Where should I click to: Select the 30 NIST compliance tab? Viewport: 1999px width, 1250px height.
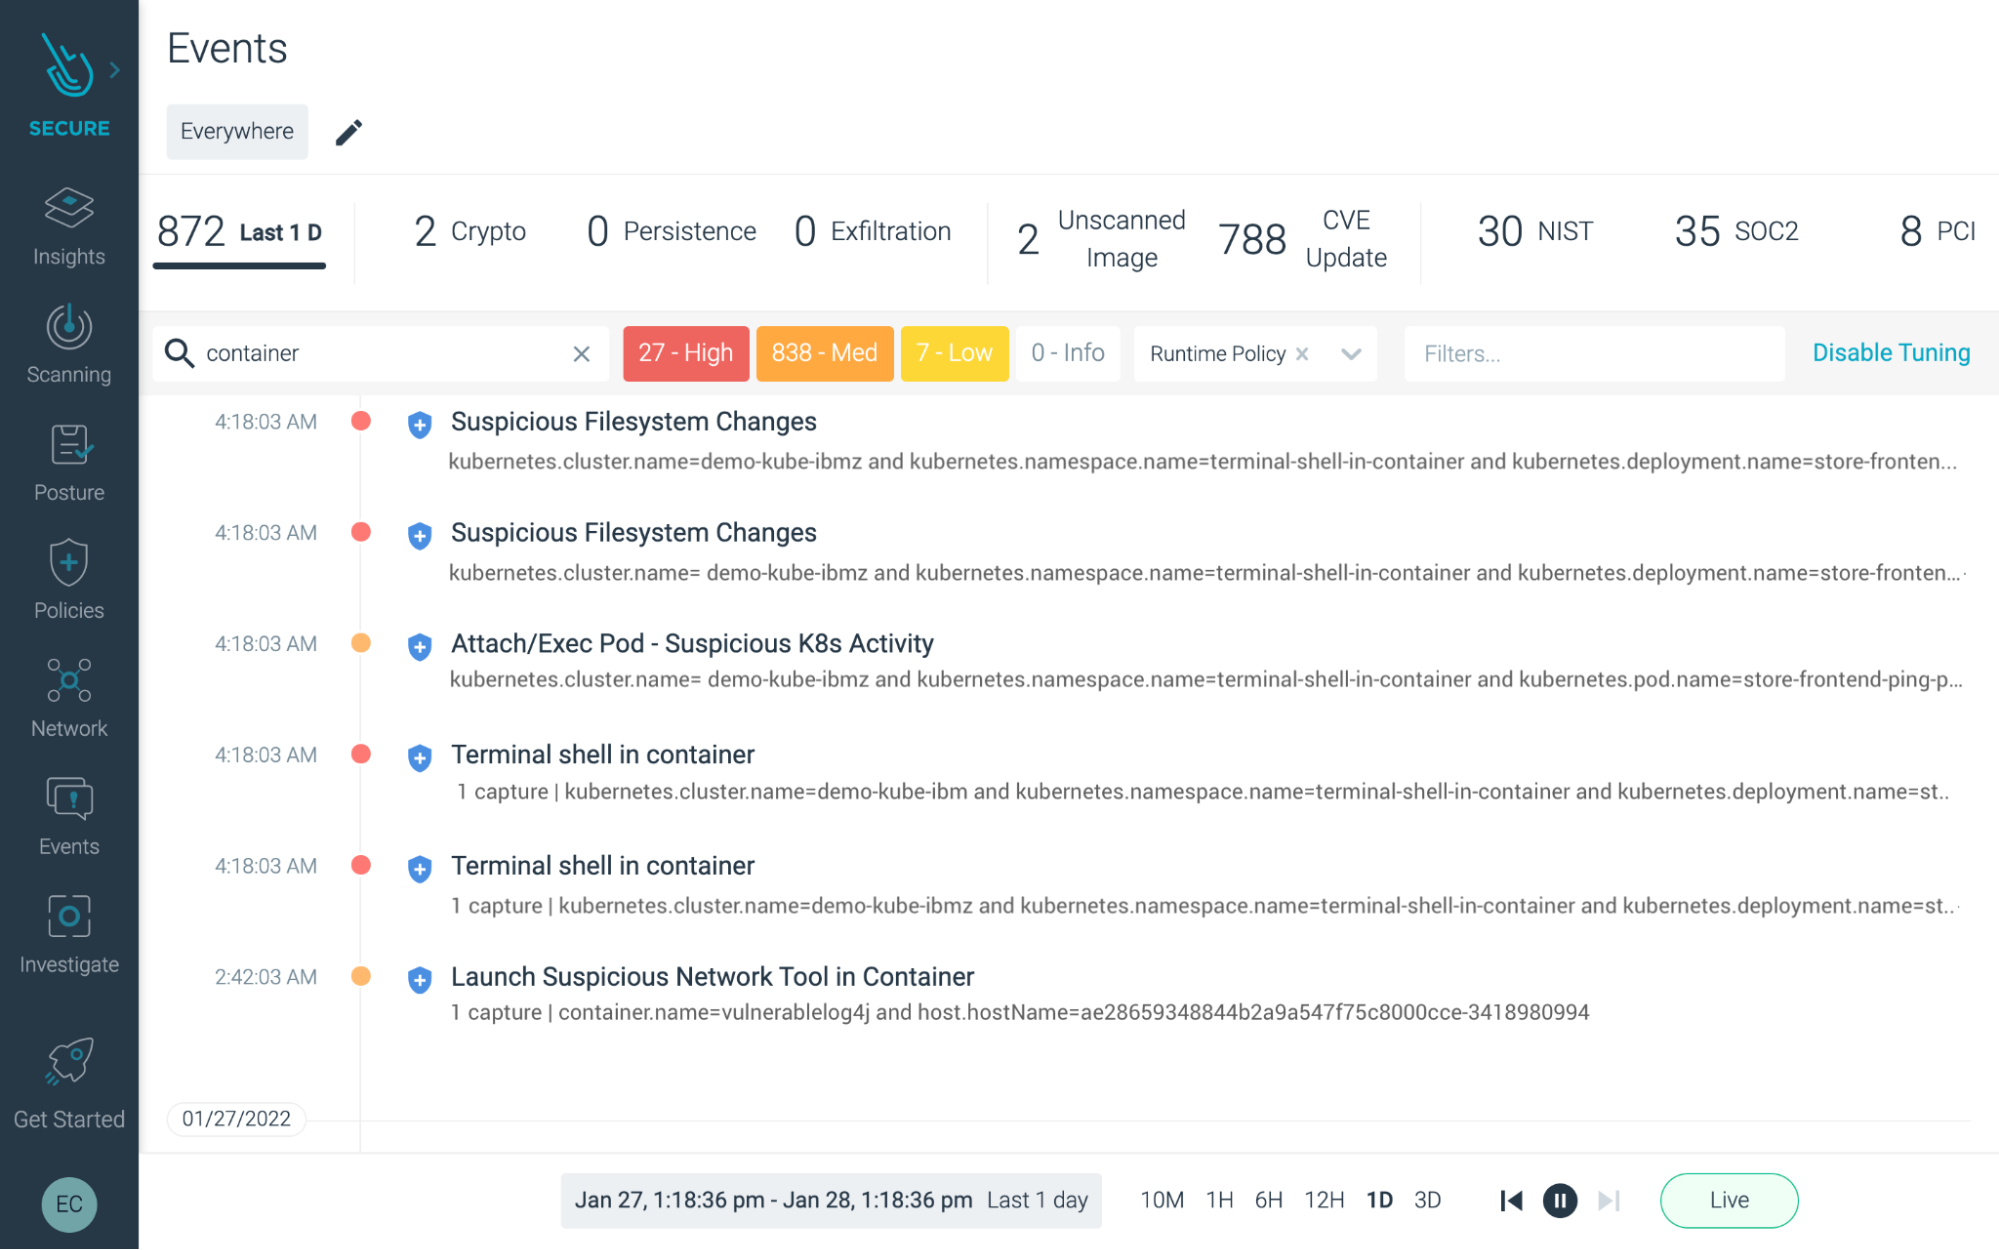click(x=1534, y=232)
